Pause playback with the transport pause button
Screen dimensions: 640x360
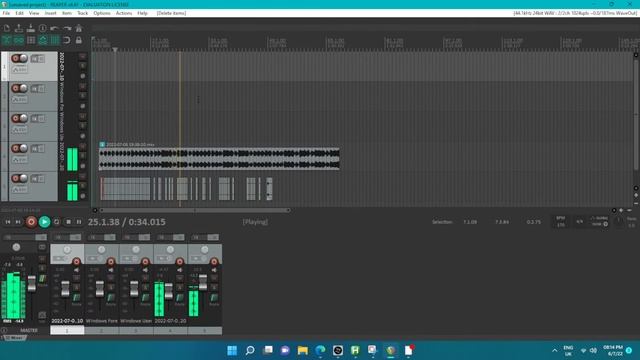coord(79,222)
